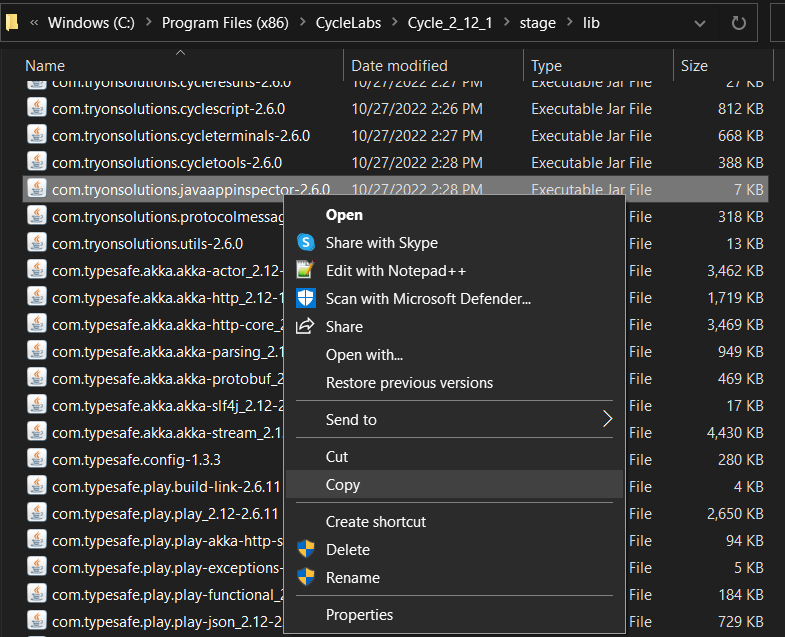Go to Program Files (x86) breadcrumb
This screenshot has width=785, height=637.
pos(225,23)
